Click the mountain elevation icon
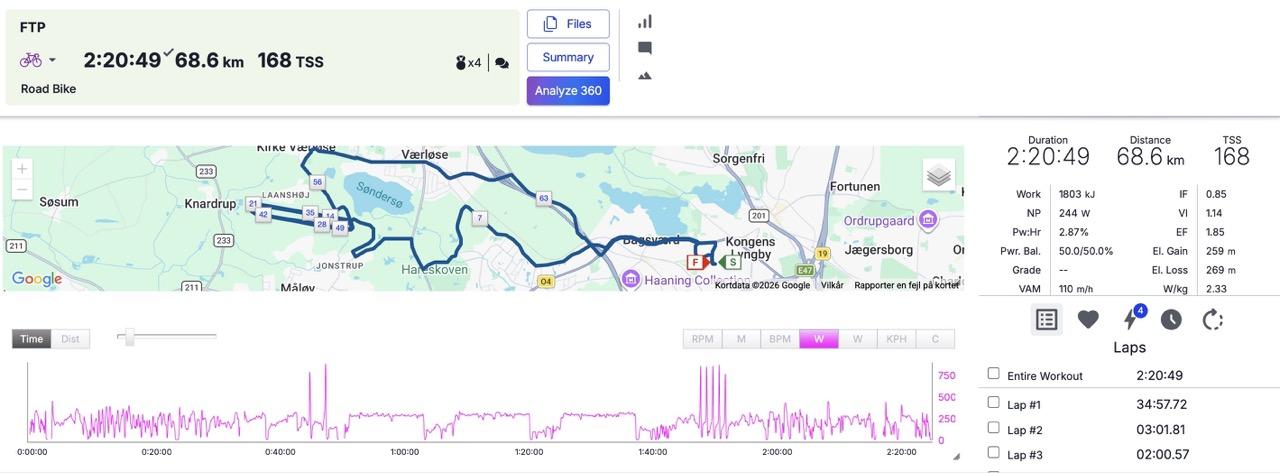Image resolution: width=1280 pixels, height=473 pixels. click(x=645, y=75)
